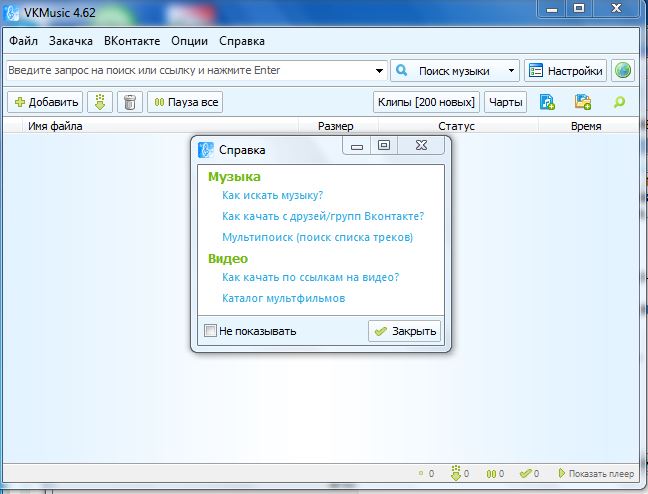Open the Справка menu in menu bar

click(x=242, y=41)
